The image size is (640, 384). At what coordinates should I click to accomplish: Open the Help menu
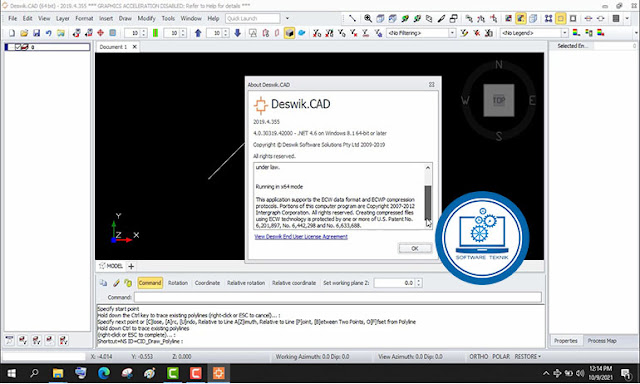point(213,18)
